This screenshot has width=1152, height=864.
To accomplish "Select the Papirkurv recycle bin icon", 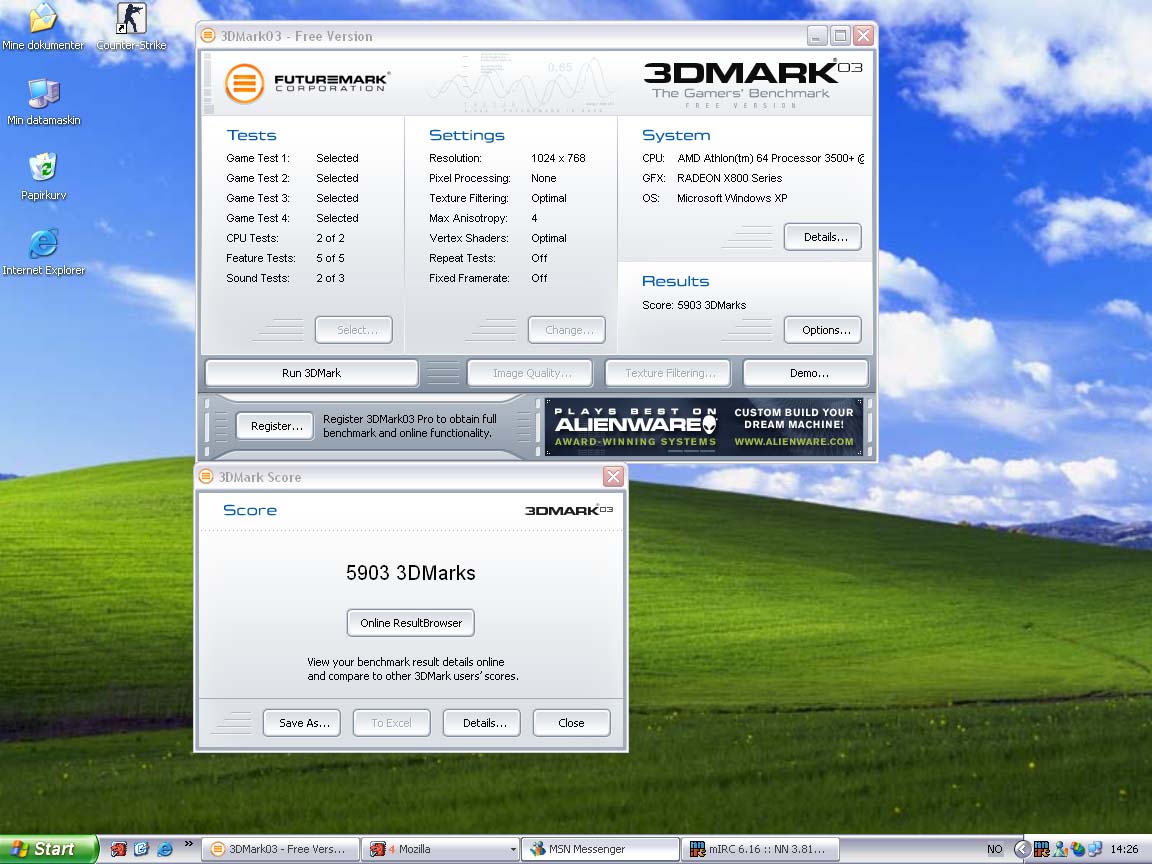I will [x=43, y=176].
